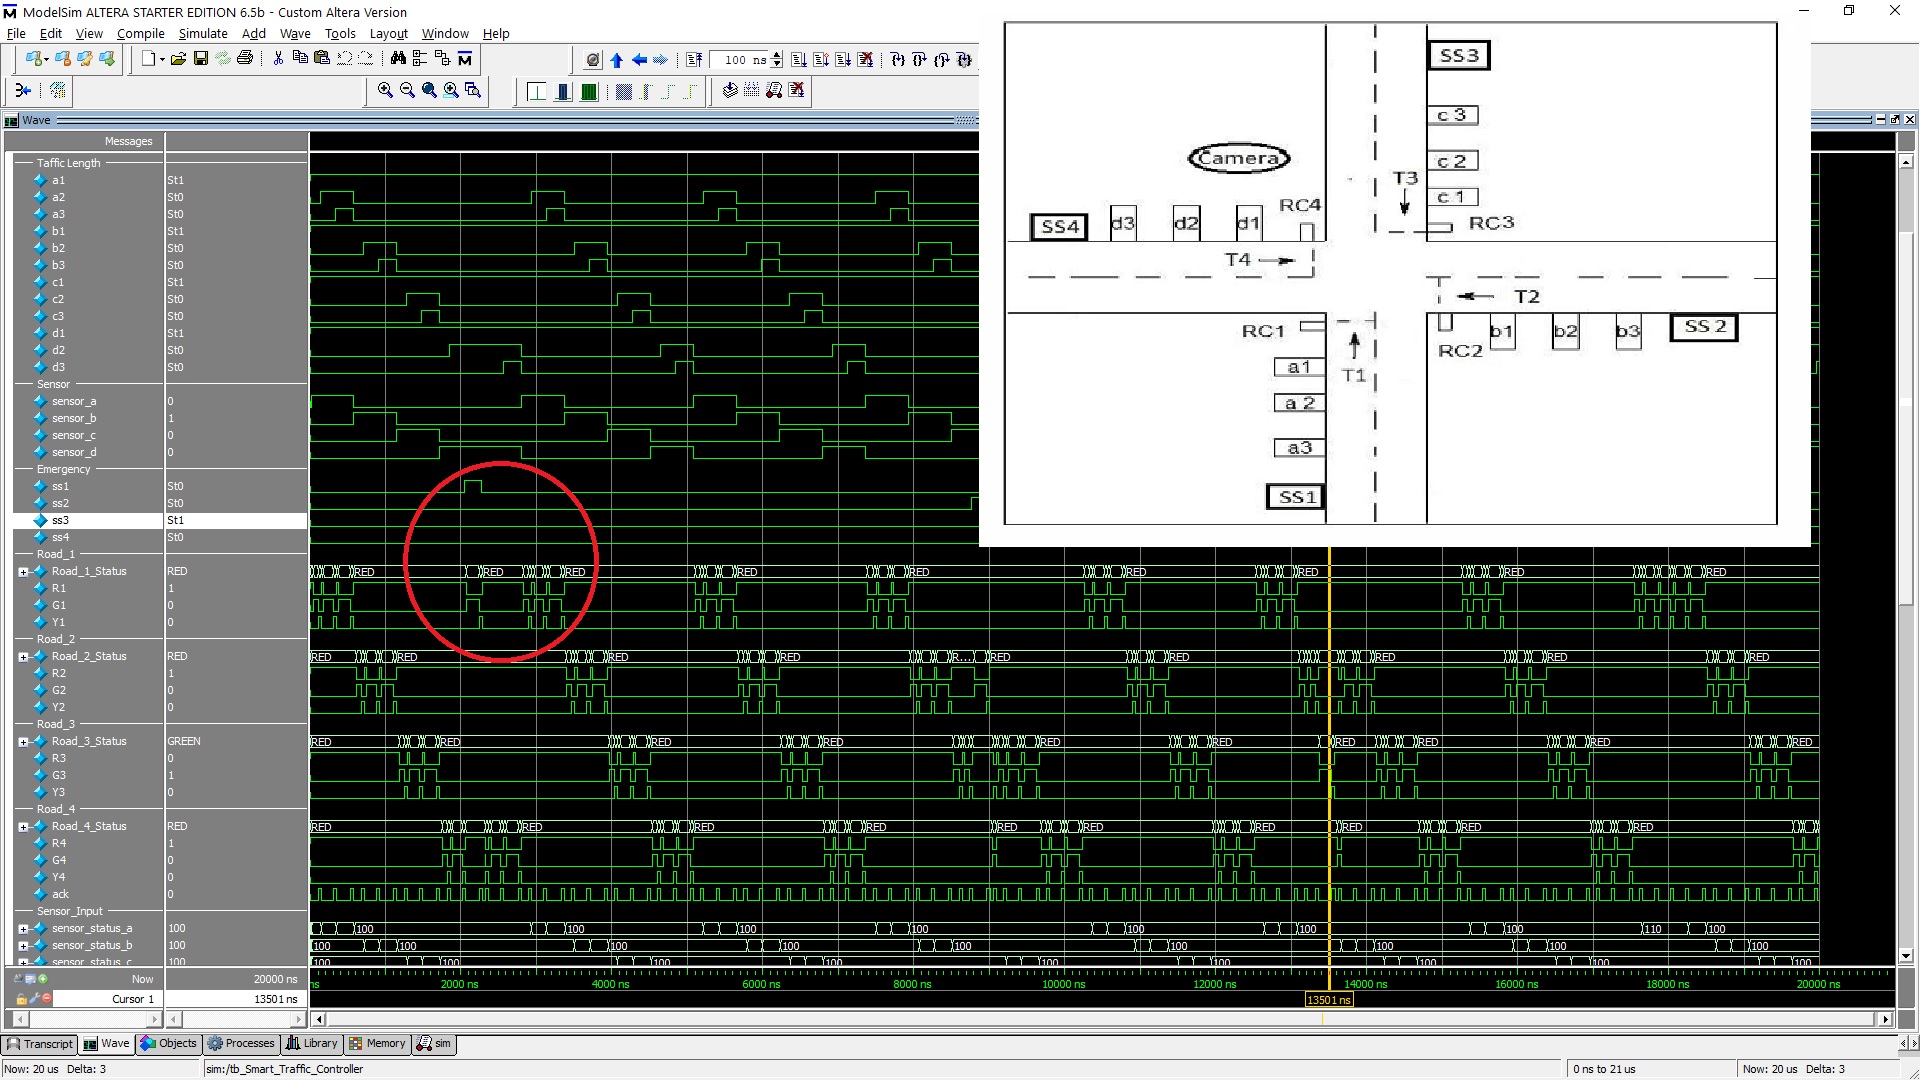Click the run length 100 ns input field
This screenshot has height=1080, width=1920.
(x=739, y=60)
